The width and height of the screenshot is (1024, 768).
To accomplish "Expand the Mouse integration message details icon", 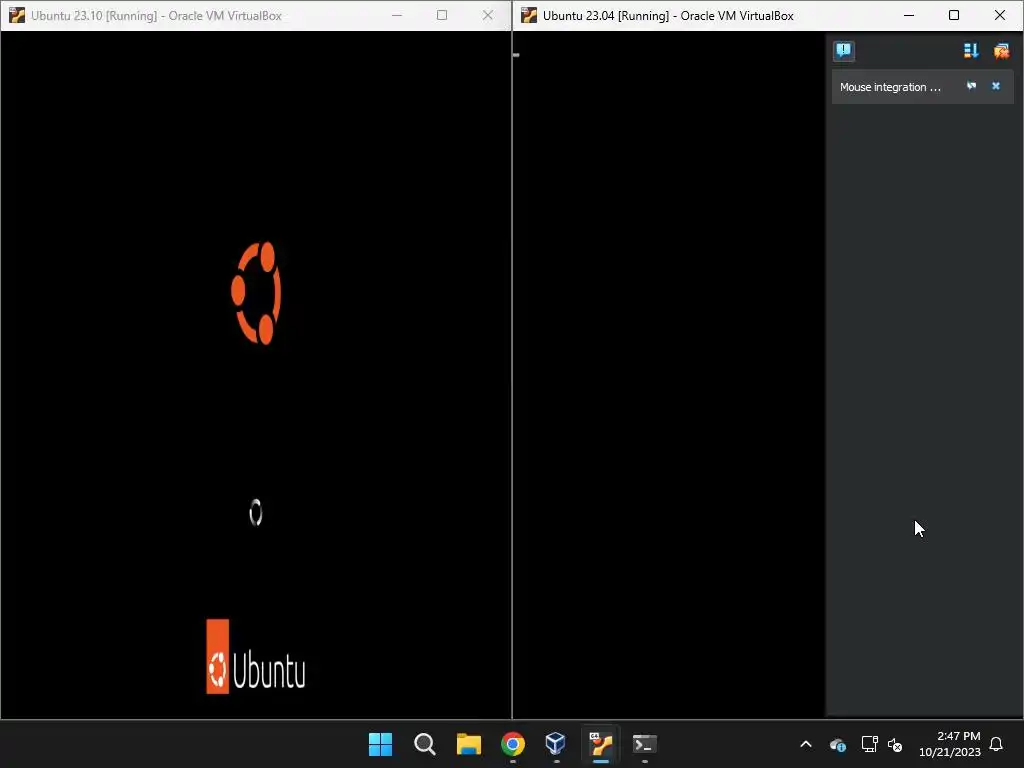I will coord(971,86).
